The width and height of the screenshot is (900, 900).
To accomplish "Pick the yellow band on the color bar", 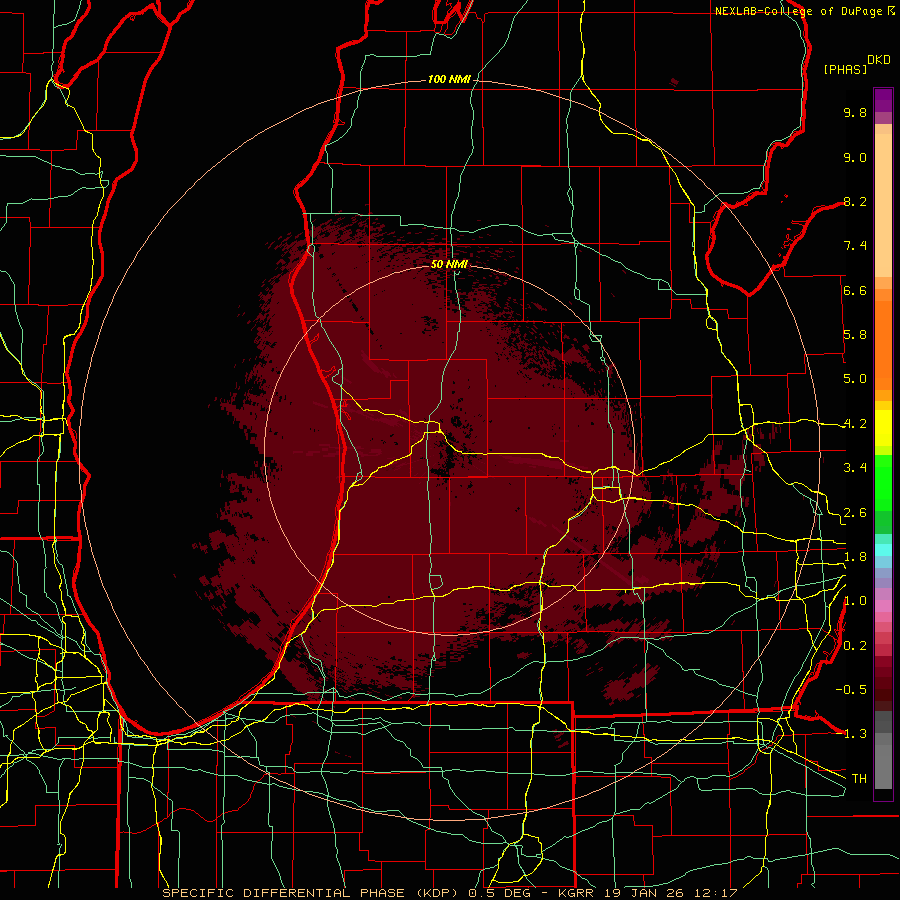I will (x=883, y=428).
